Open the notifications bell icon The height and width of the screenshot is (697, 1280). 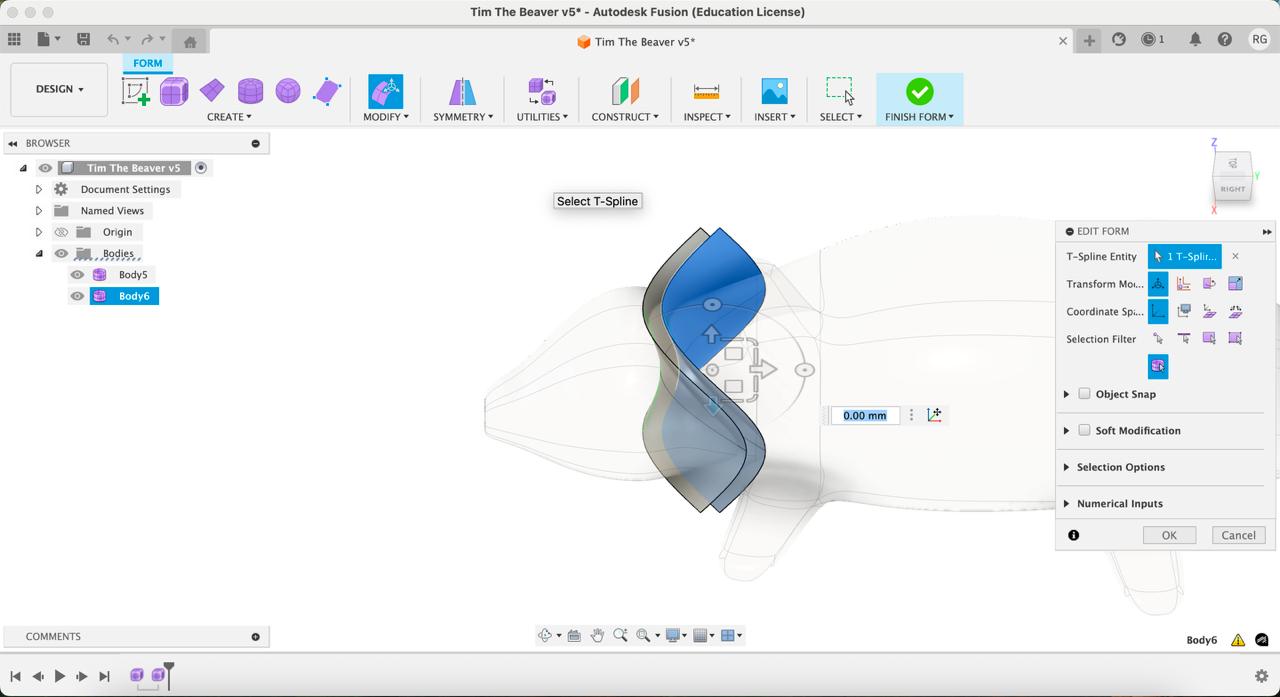pos(1195,39)
